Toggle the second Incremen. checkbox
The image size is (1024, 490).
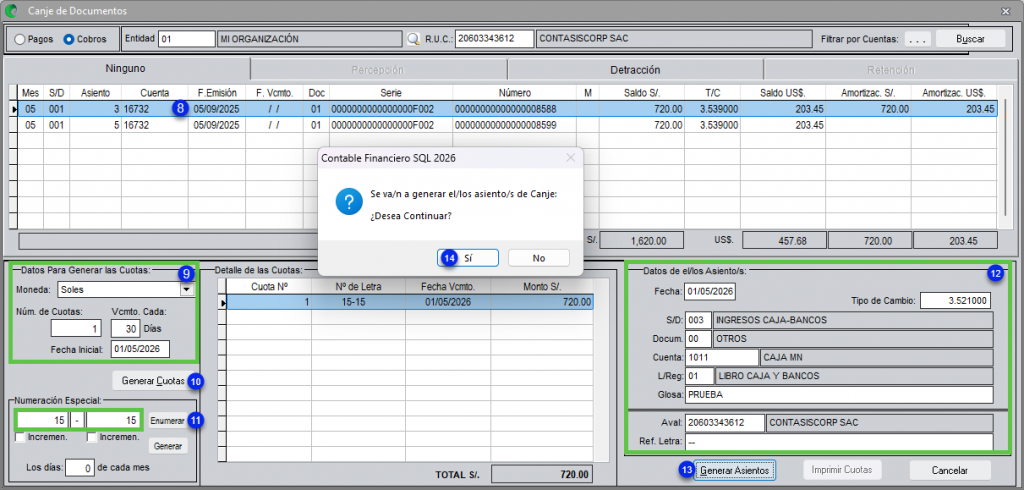click(93, 437)
